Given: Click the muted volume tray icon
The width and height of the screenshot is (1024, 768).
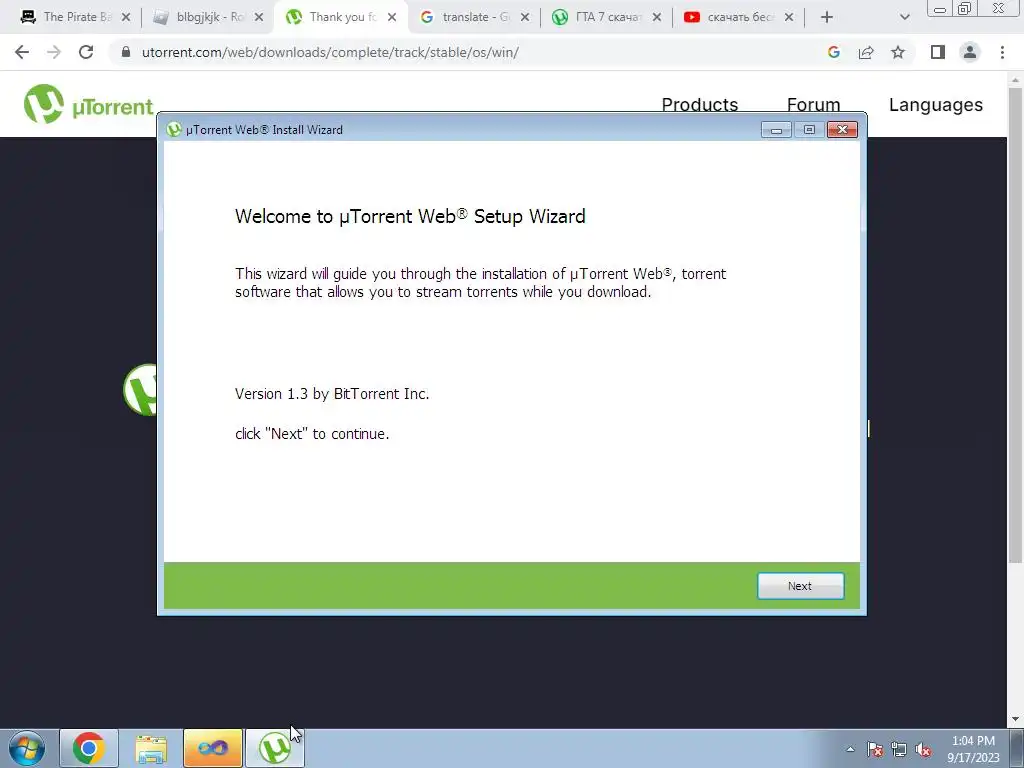Looking at the screenshot, I should tap(923, 749).
